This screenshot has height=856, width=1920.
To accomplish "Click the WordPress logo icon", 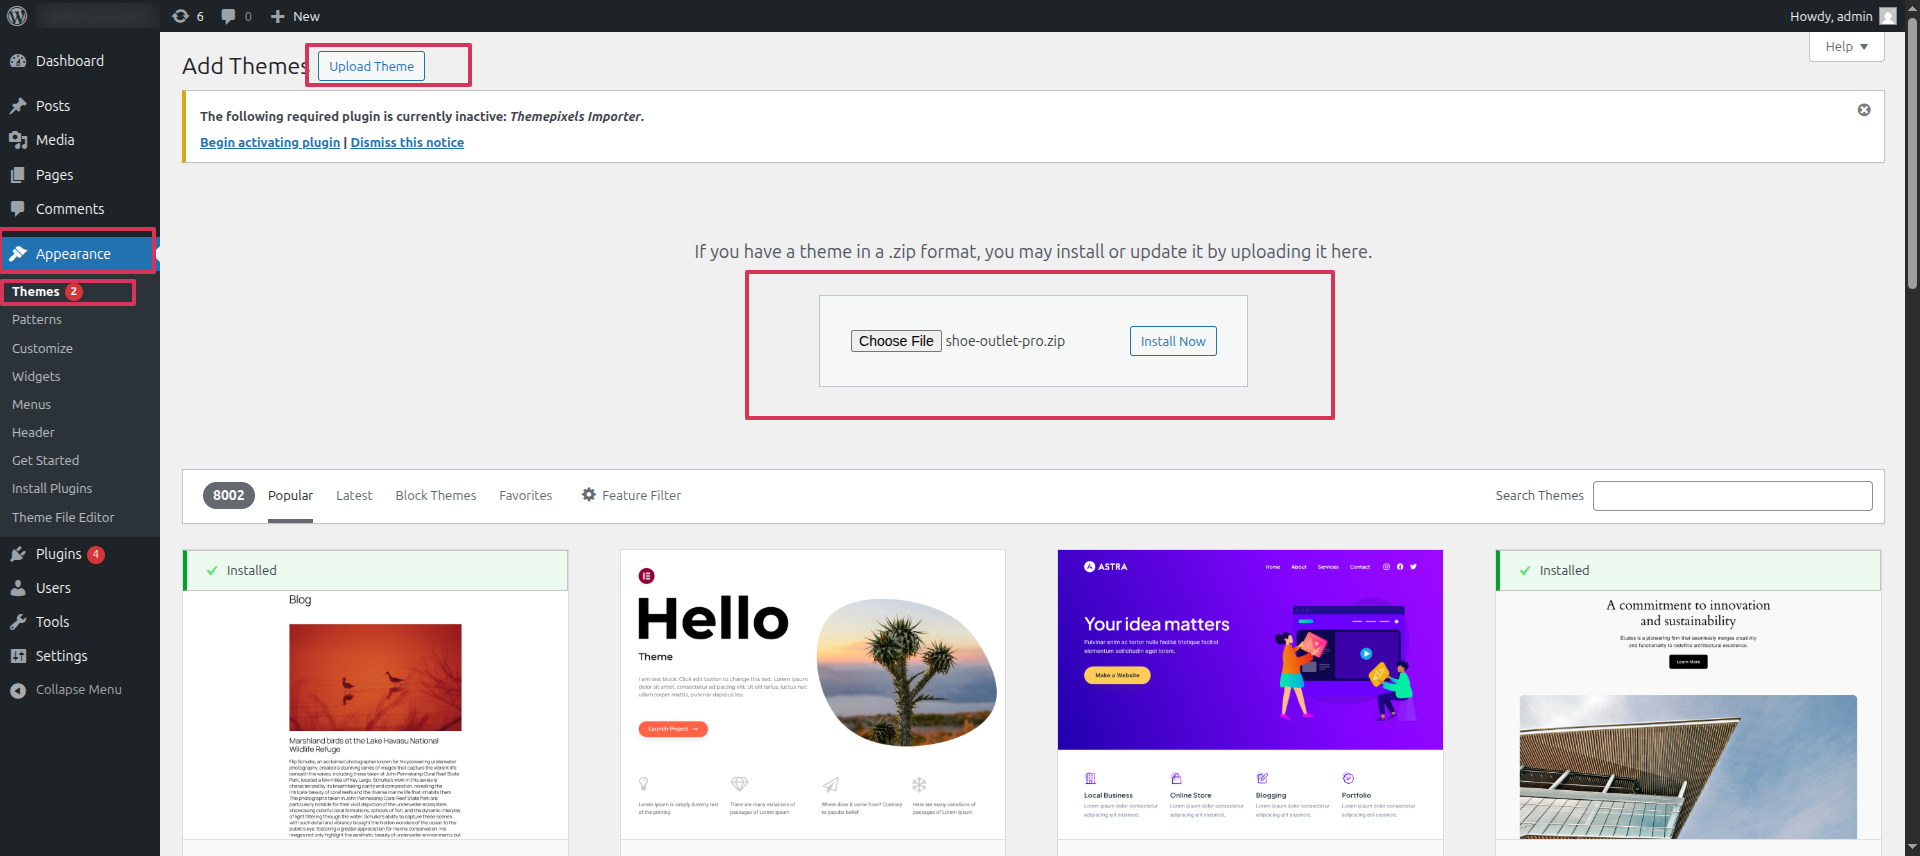I will (17, 16).
